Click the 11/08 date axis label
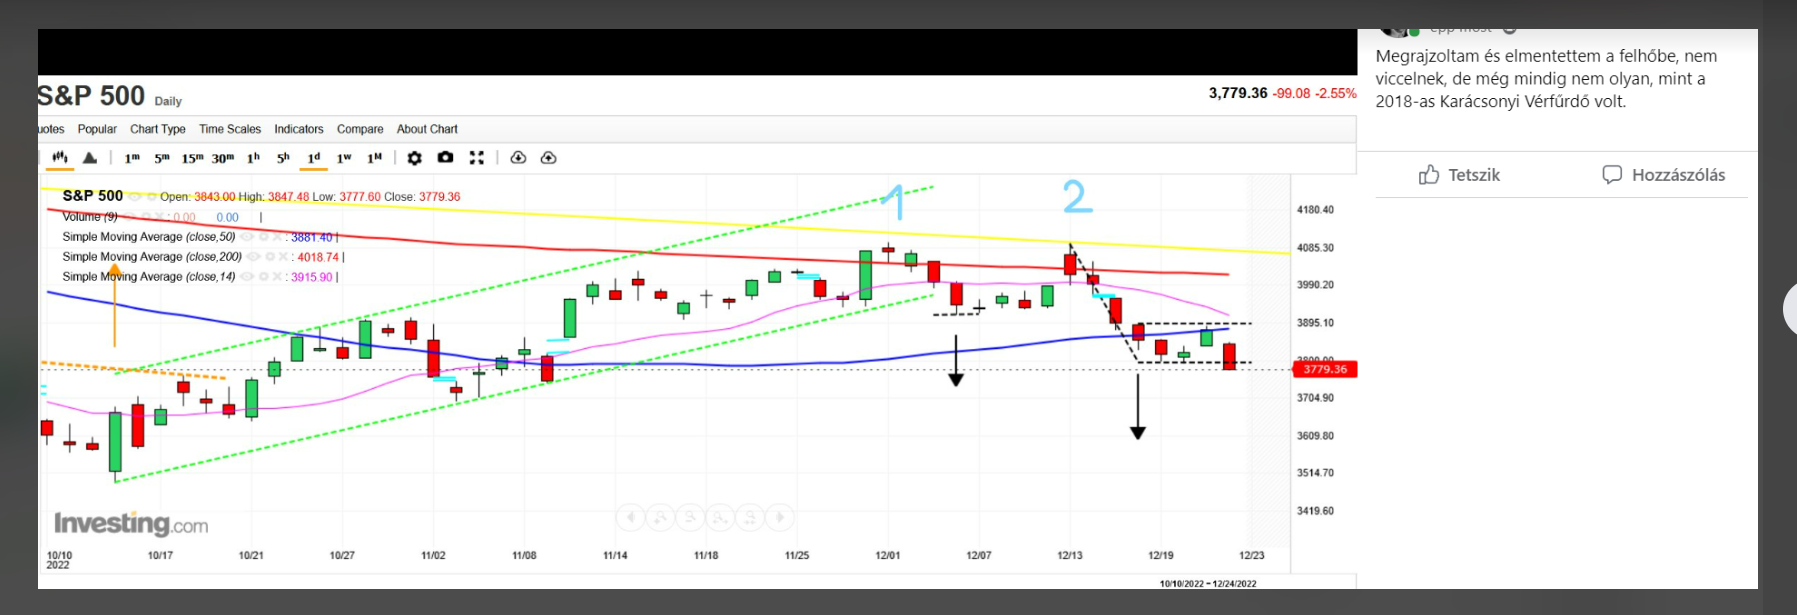This screenshot has width=1797, height=615. pos(524,555)
